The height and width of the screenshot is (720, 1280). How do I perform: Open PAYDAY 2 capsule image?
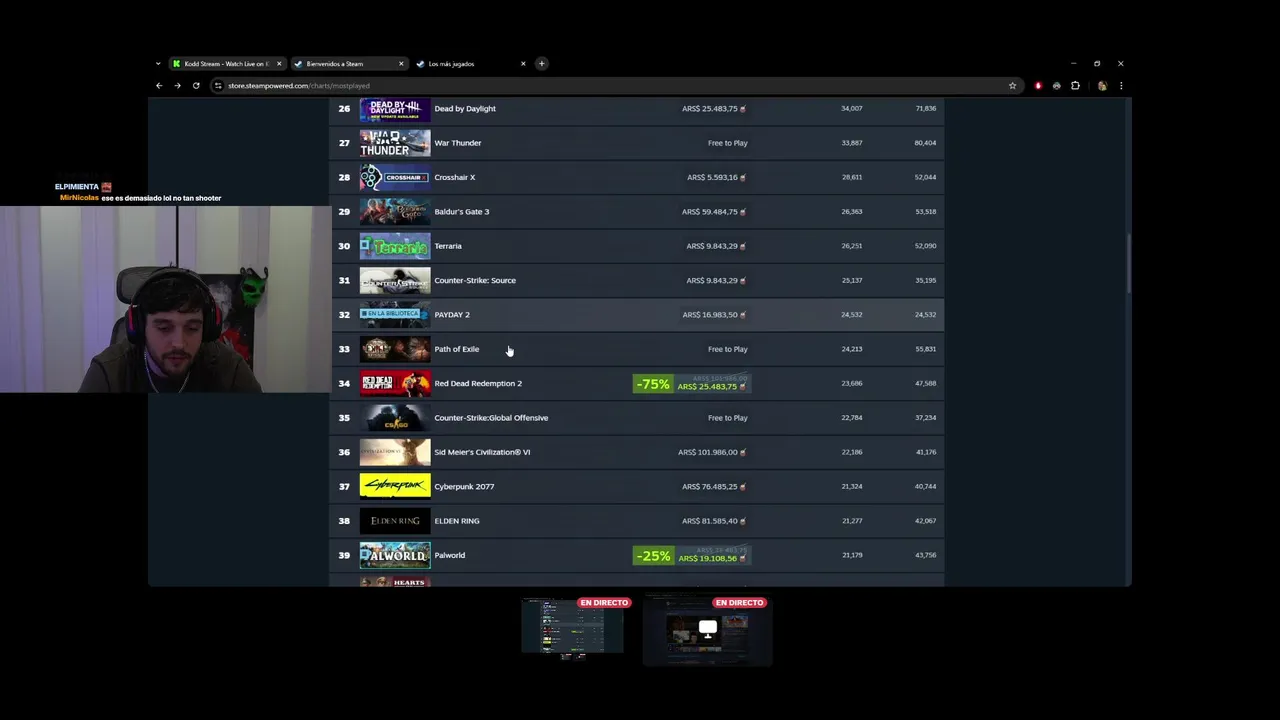click(395, 315)
